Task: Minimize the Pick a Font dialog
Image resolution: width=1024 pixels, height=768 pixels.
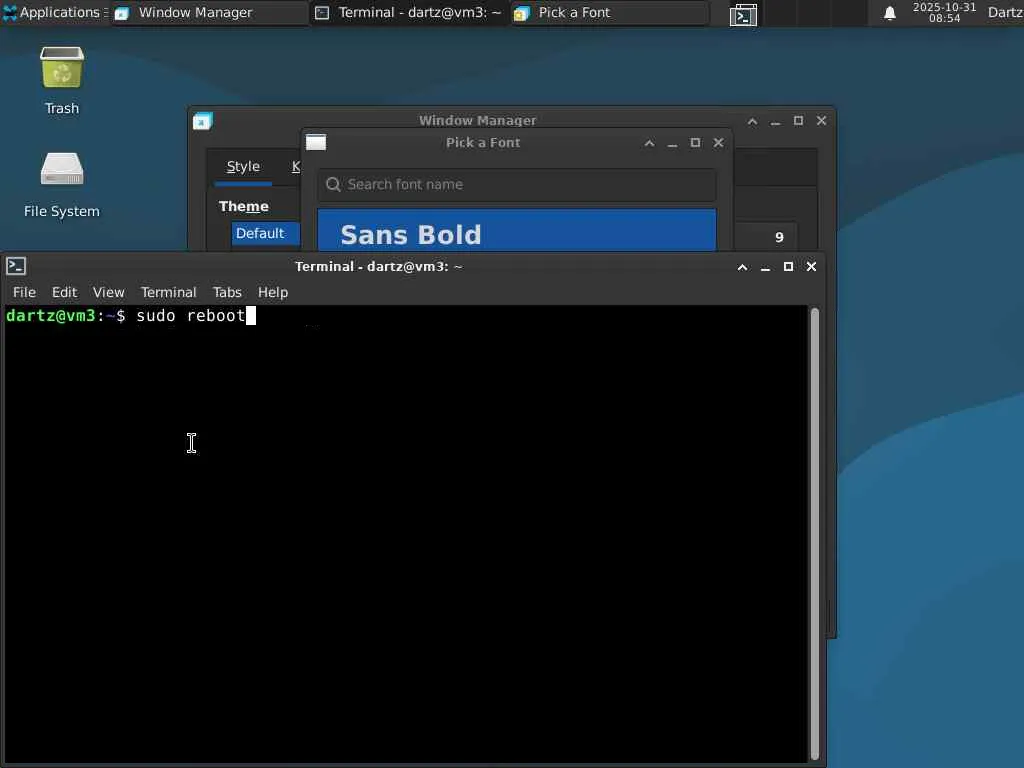Action: 672,143
